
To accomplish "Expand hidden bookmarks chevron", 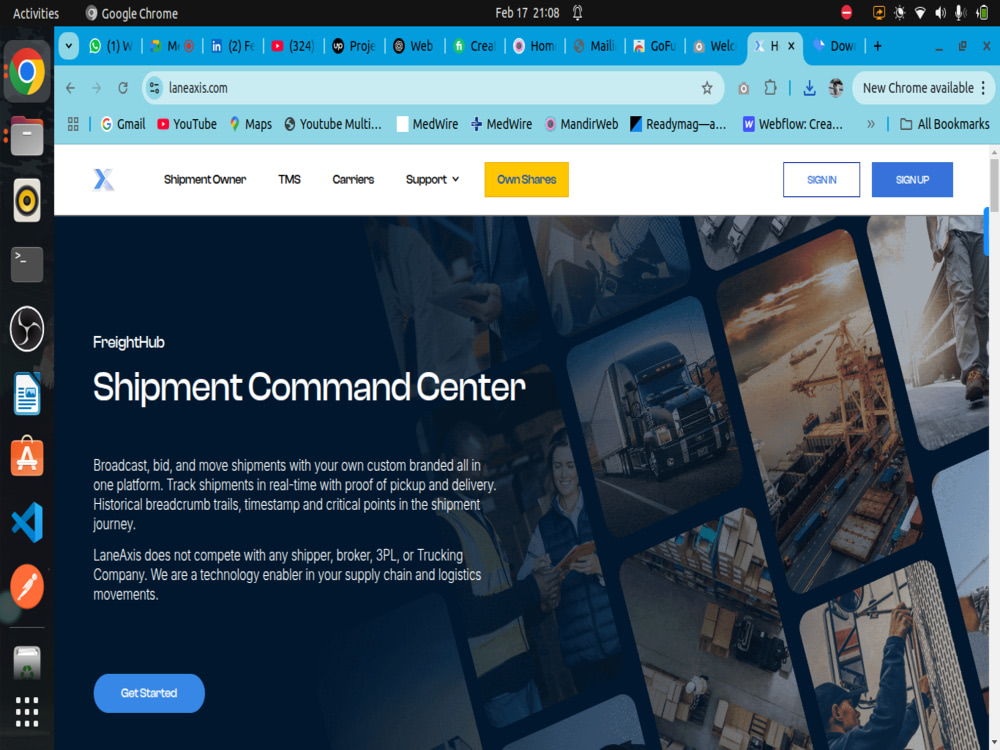I will (x=871, y=124).
